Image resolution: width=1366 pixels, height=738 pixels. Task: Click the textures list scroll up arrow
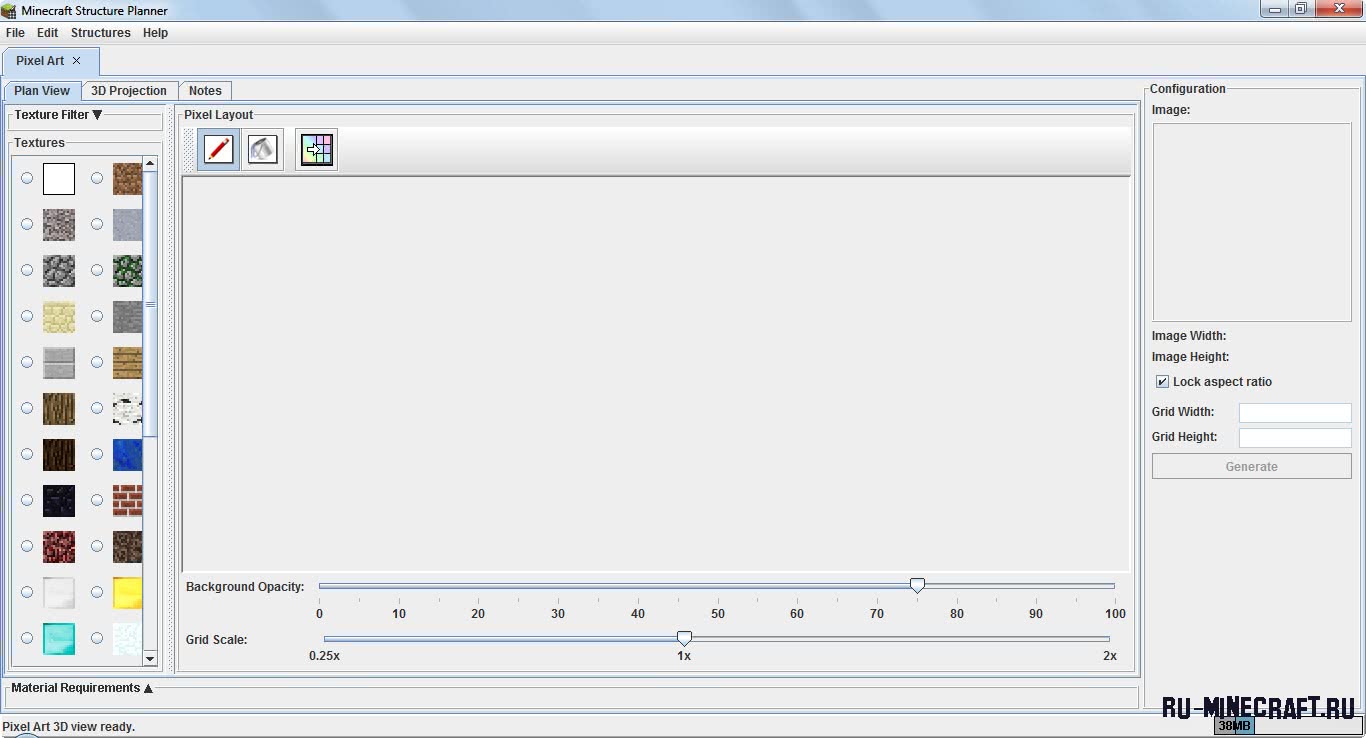(150, 163)
